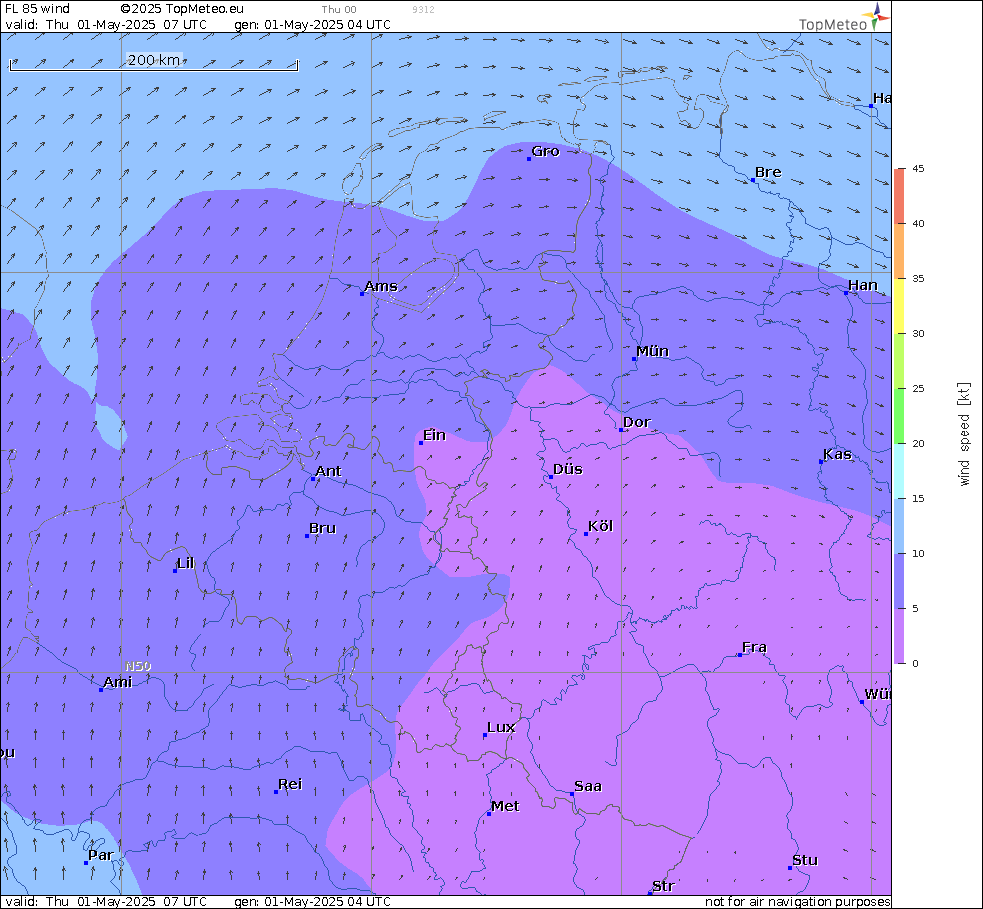983x909 pixels.
Task: Click the Köln city label 'Köl'
Action: [x=601, y=526]
